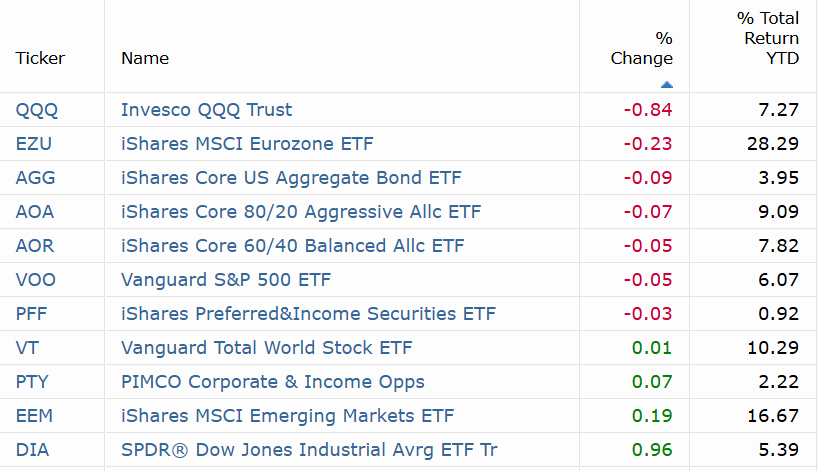Sort by the Name column header

click(x=145, y=58)
